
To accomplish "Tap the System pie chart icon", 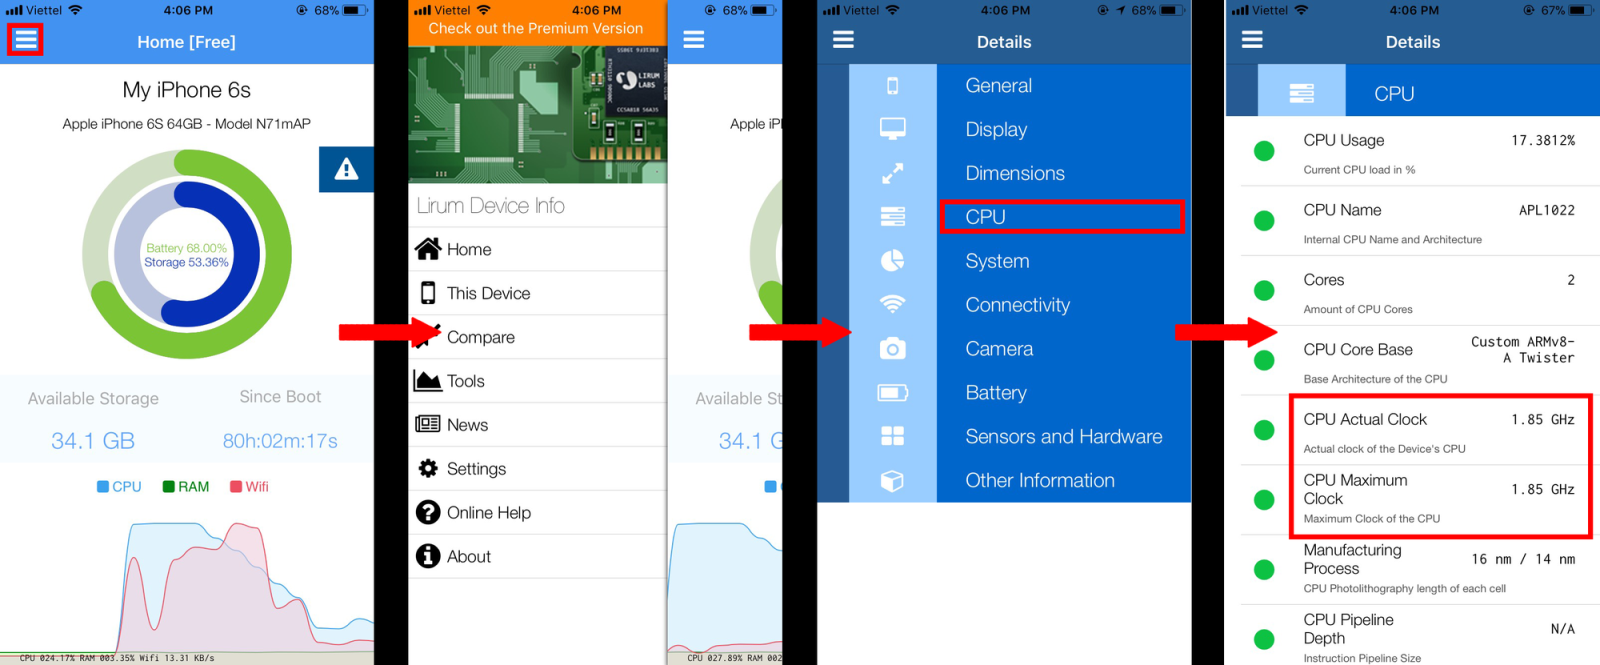I will click(892, 260).
